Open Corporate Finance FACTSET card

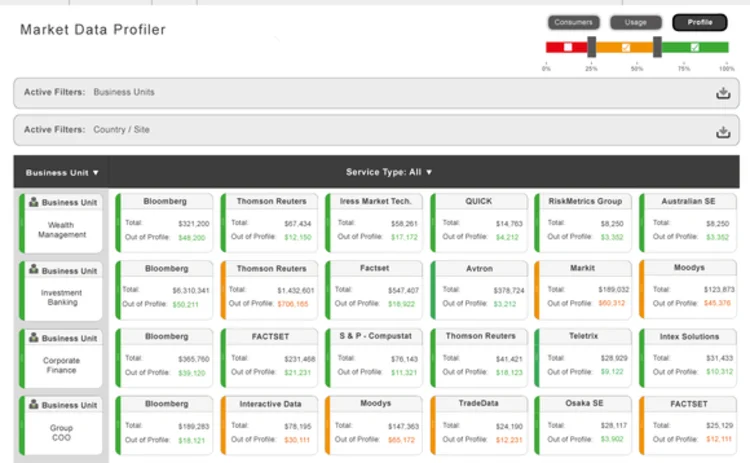tap(270, 358)
